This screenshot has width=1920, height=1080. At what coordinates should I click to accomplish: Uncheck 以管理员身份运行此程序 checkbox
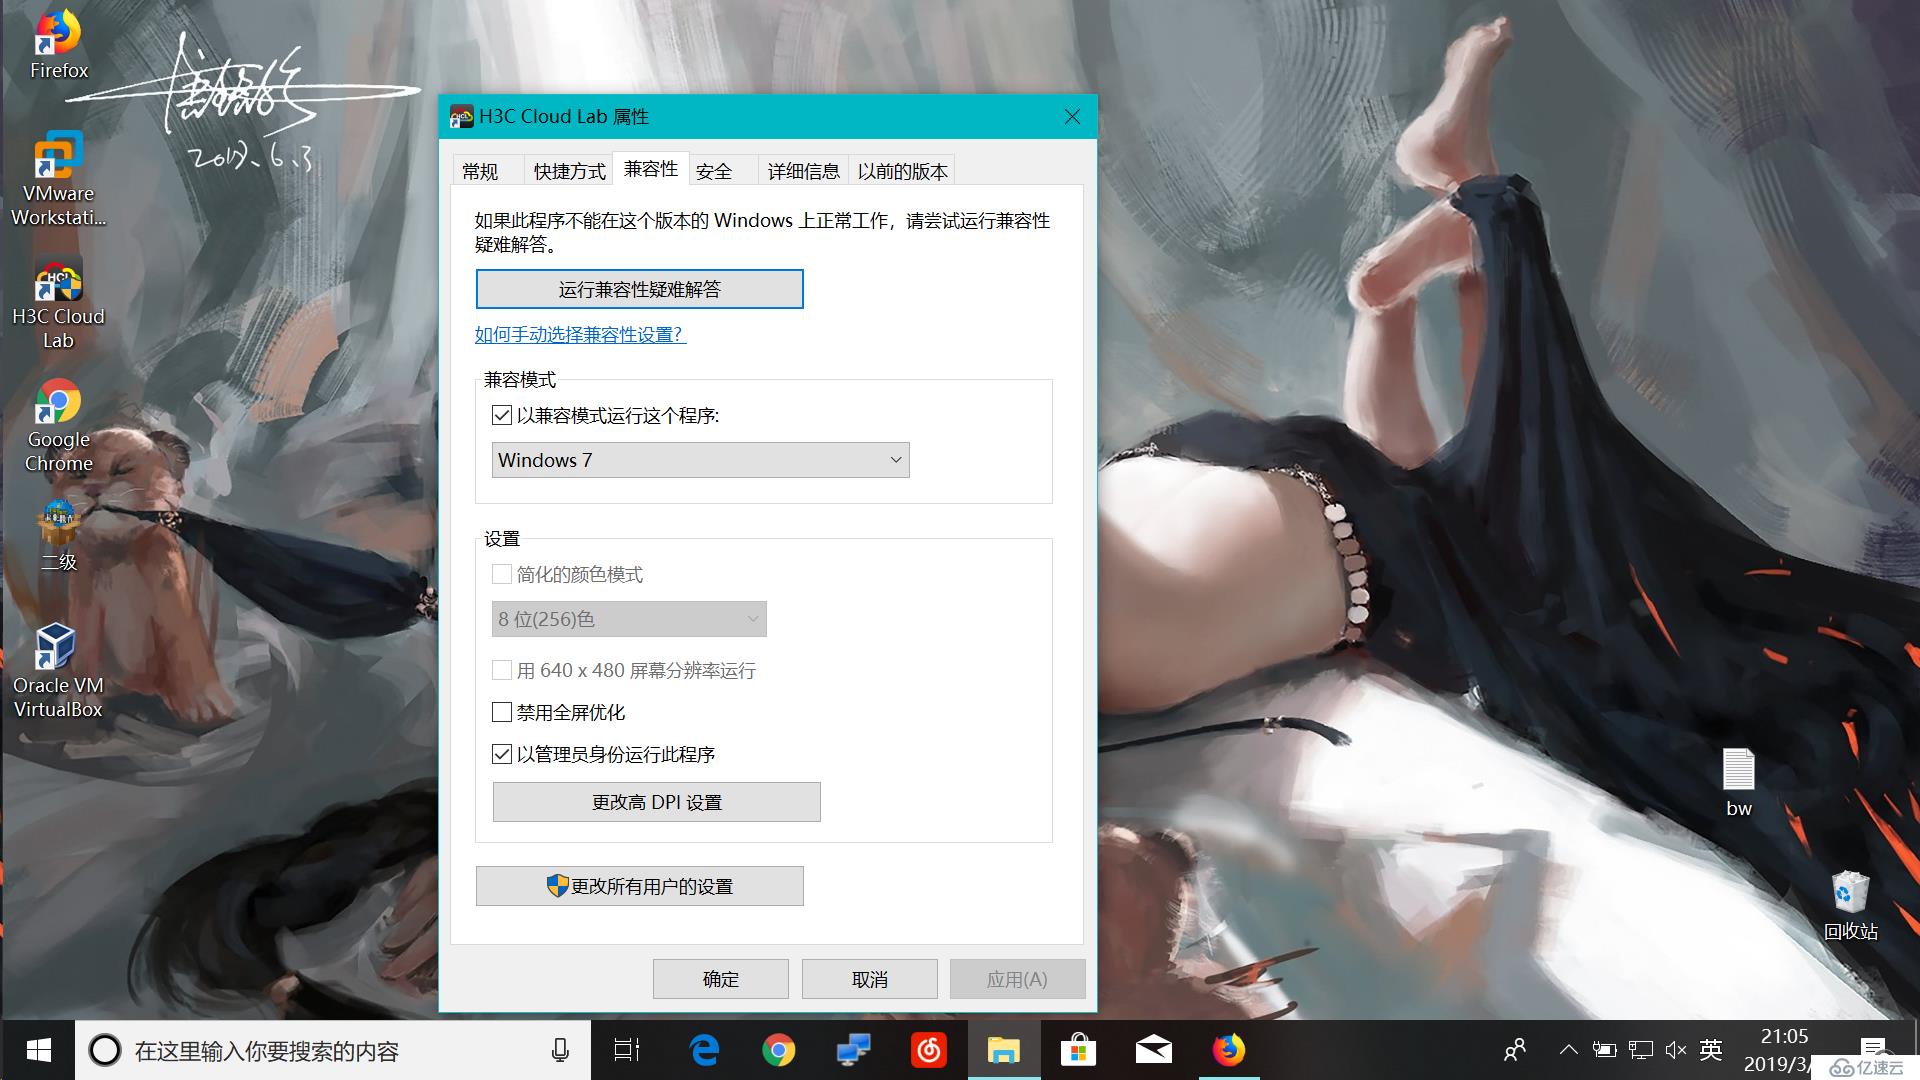pos(502,754)
